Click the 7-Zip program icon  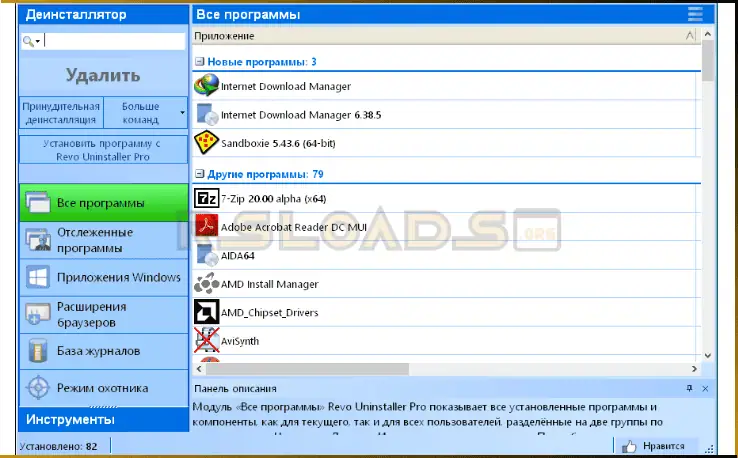click(207, 198)
